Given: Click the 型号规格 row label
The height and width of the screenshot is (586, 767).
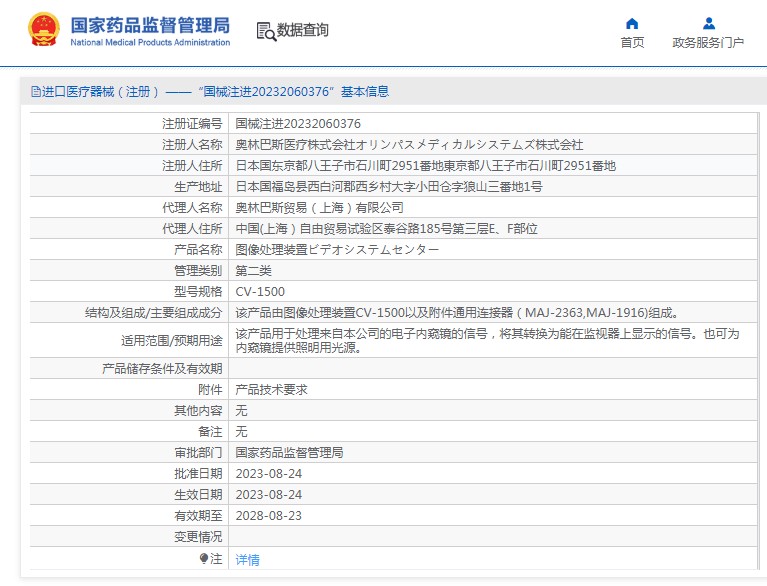Looking at the screenshot, I should (x=198, y=292).
